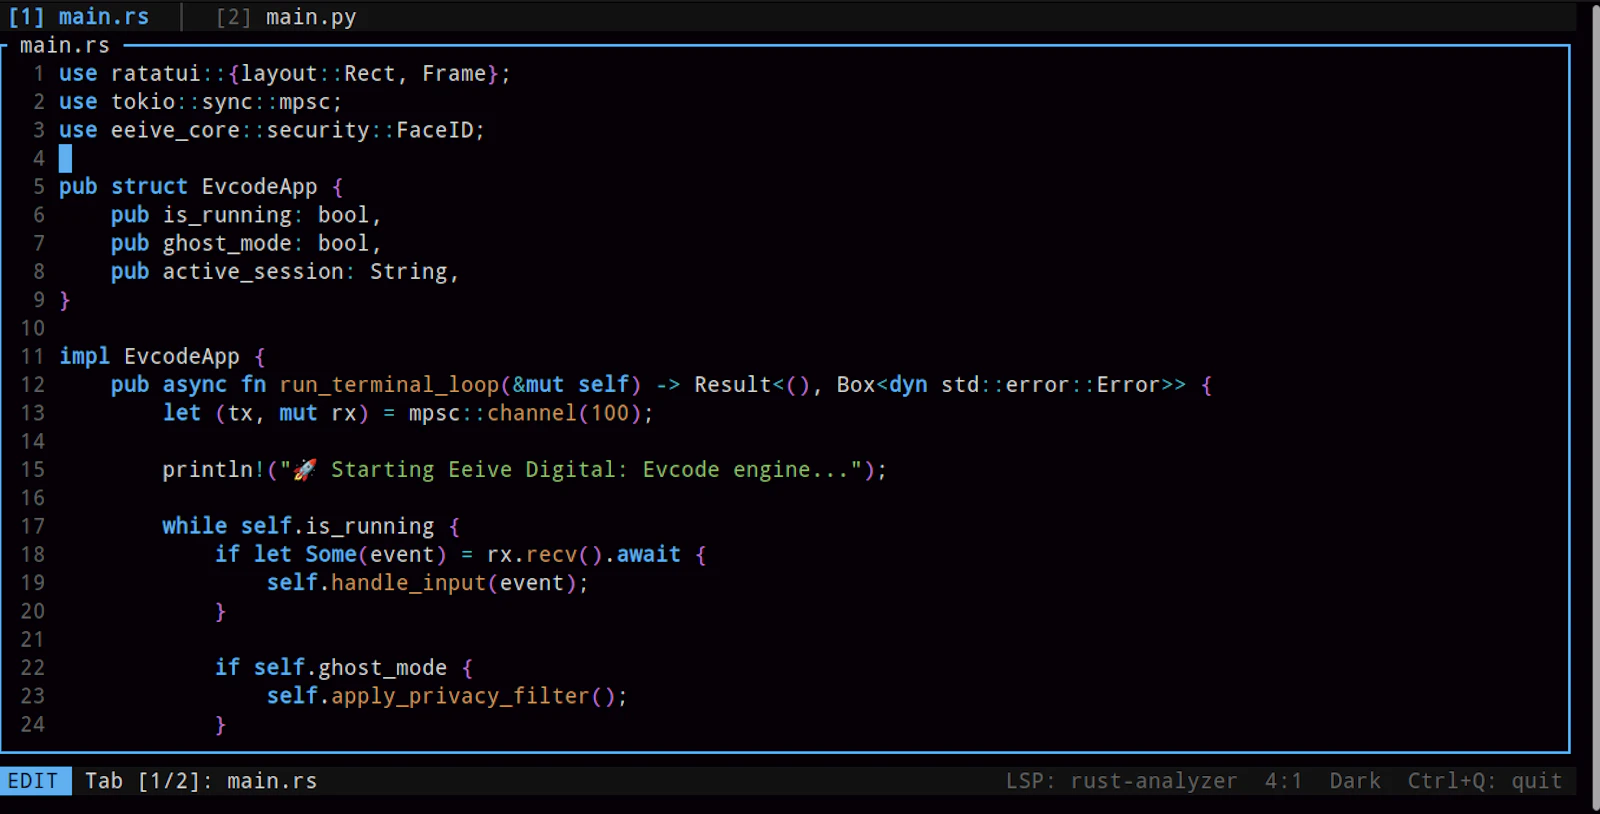The height and width of the screenshot is (814, 1600).
Task: Click 'await' keyword on line 18
Action: coord(649,554)
